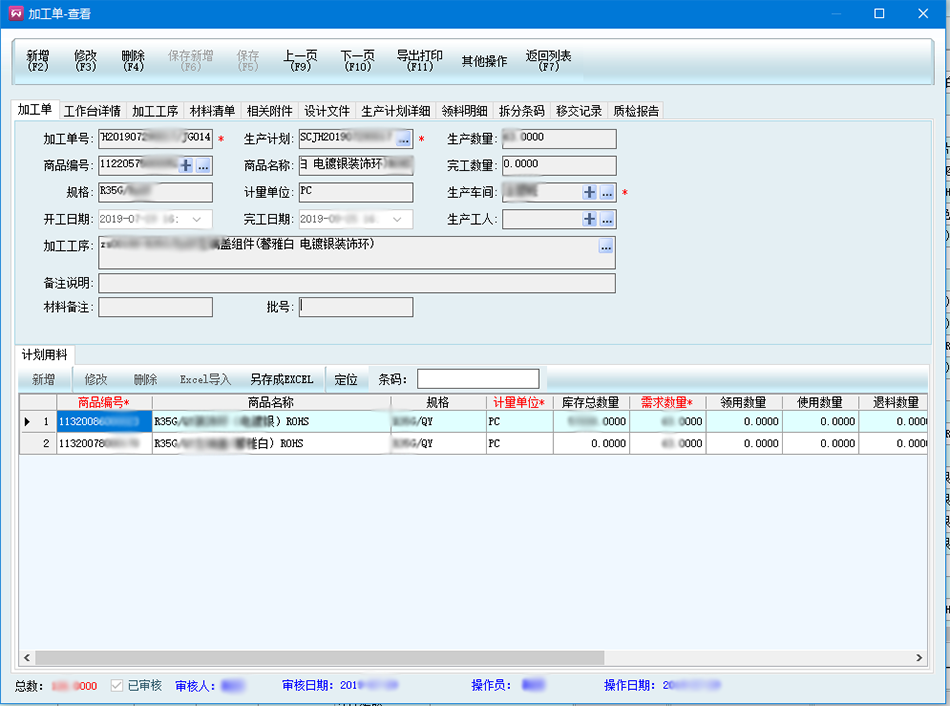The width and height of the screenshot is (950, 706).
Task: Go to next record with 下一页 (F10)
Action: coord(357,61)
